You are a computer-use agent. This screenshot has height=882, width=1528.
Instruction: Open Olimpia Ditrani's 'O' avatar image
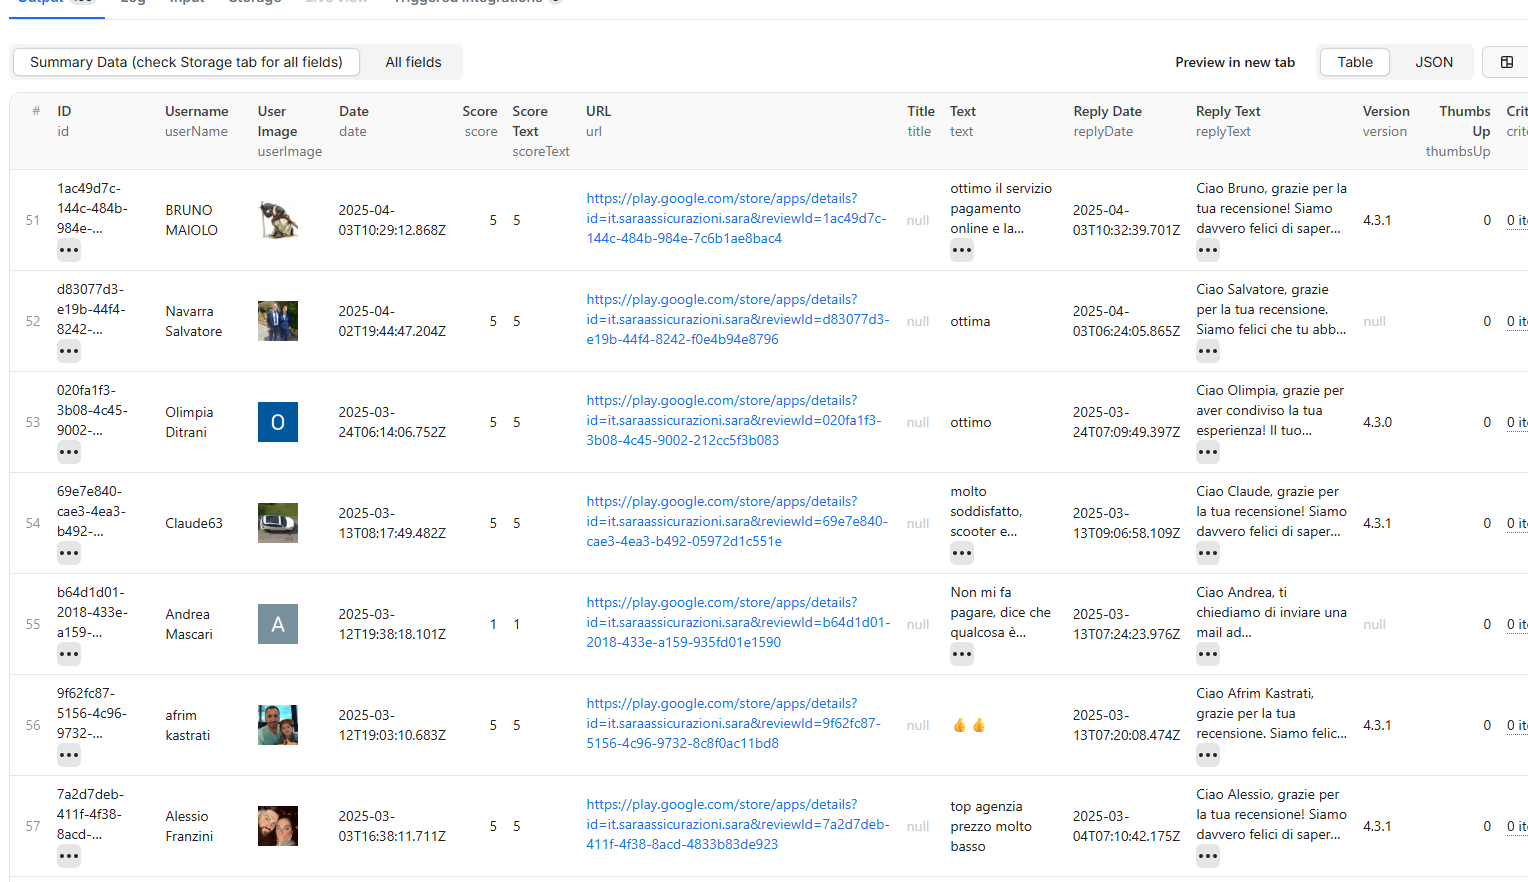tap(278, 422)
